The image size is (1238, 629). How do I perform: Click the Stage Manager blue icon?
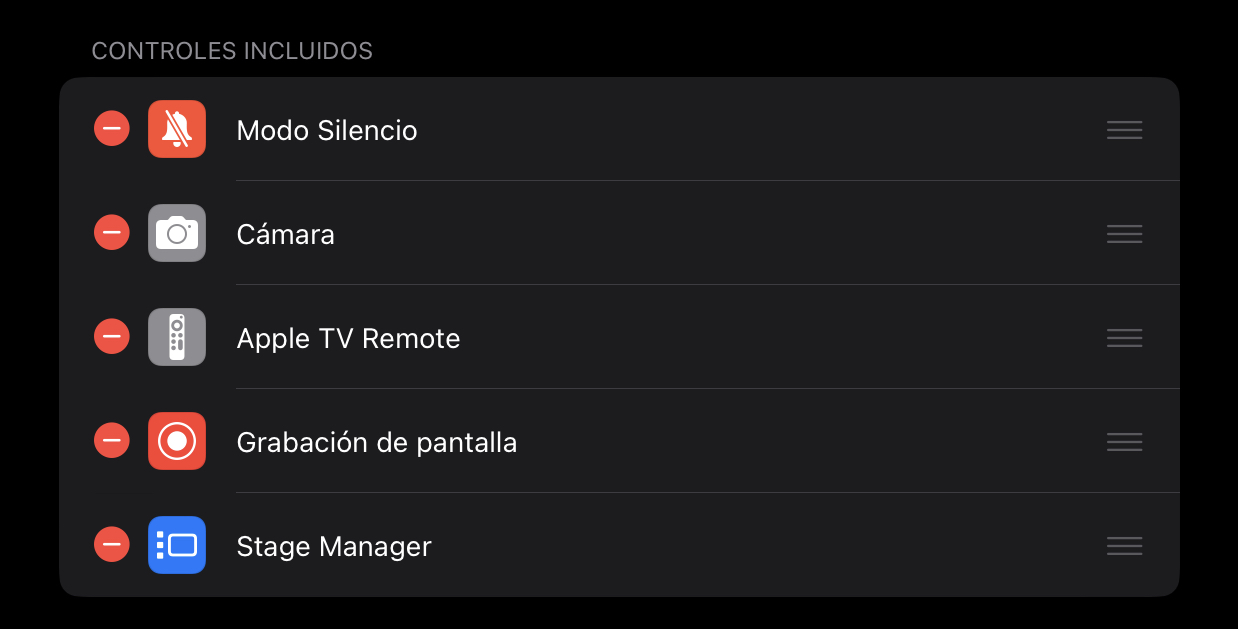177,545
